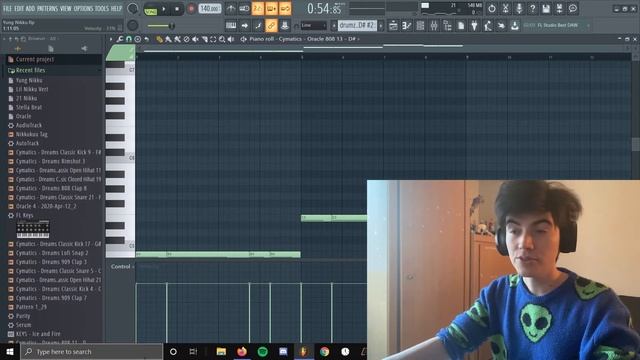The image size is (640, 360).
Task: Open the TOOLS menu
Action: [102, 8]
